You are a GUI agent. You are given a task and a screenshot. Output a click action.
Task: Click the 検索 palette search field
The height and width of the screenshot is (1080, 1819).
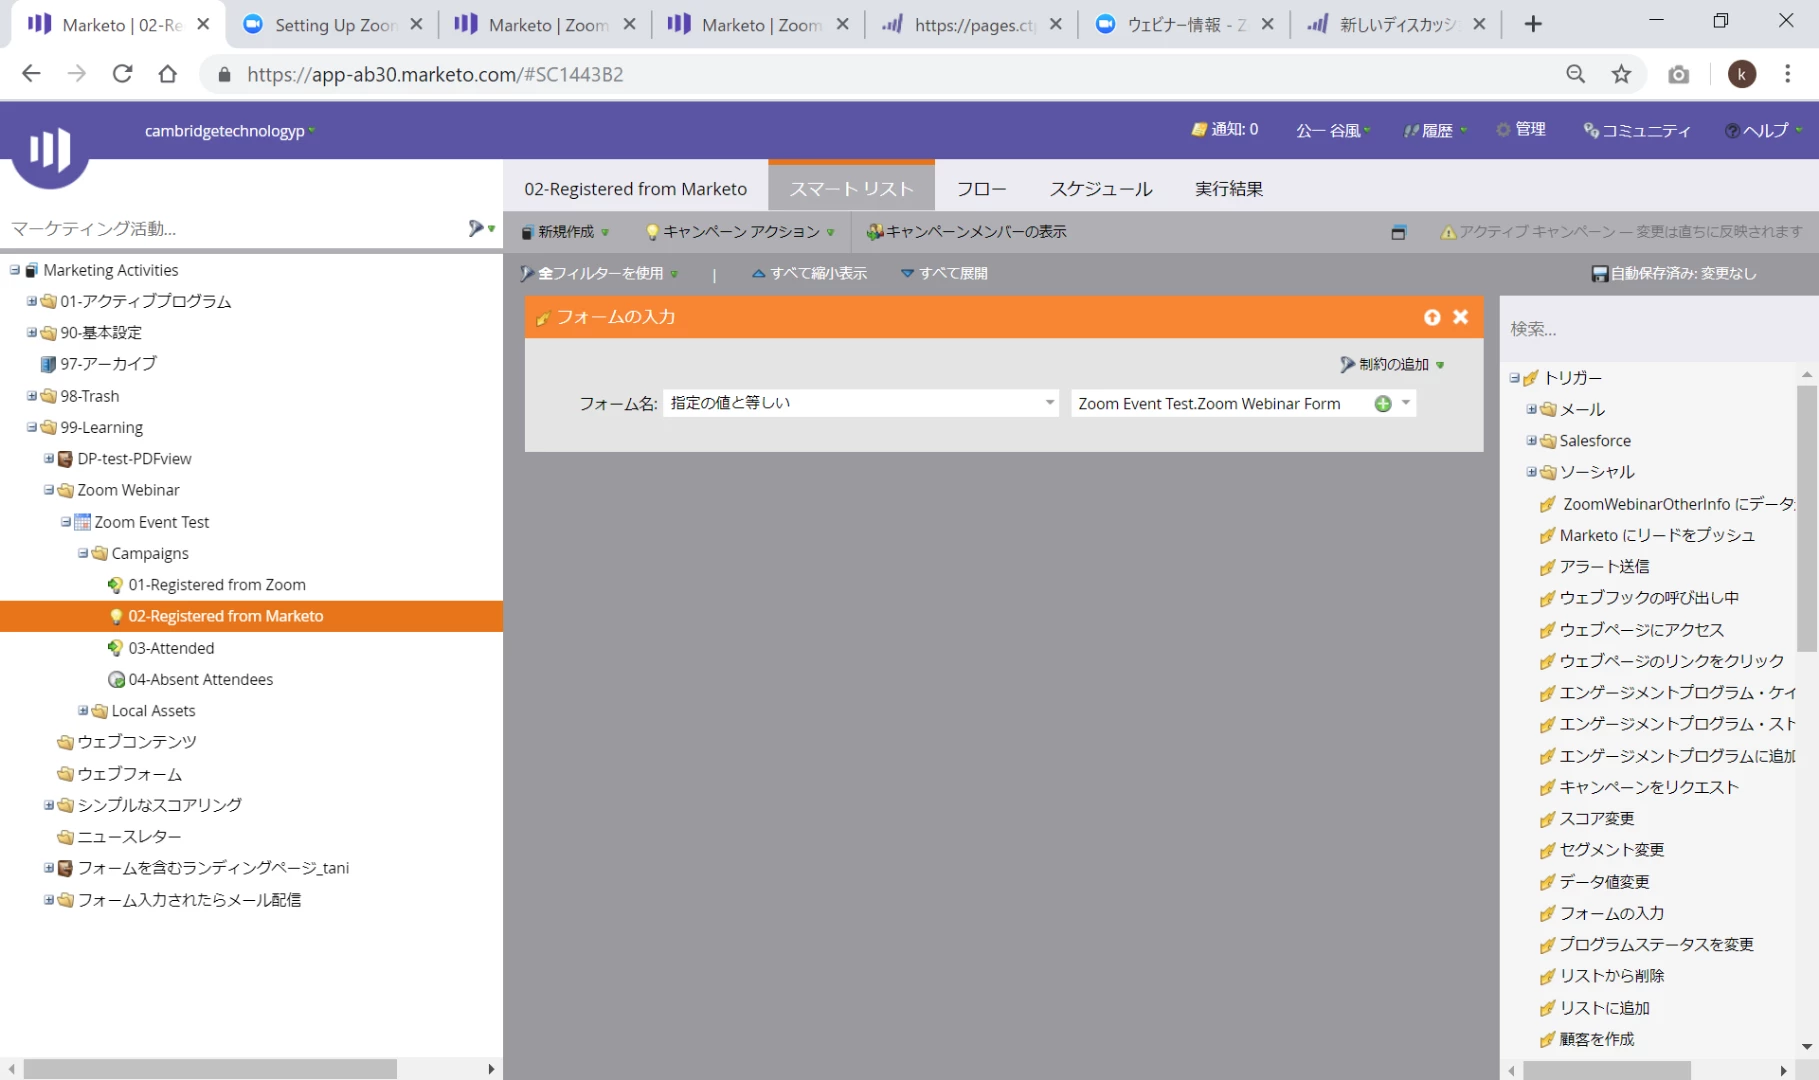[x=1658, y=329]
